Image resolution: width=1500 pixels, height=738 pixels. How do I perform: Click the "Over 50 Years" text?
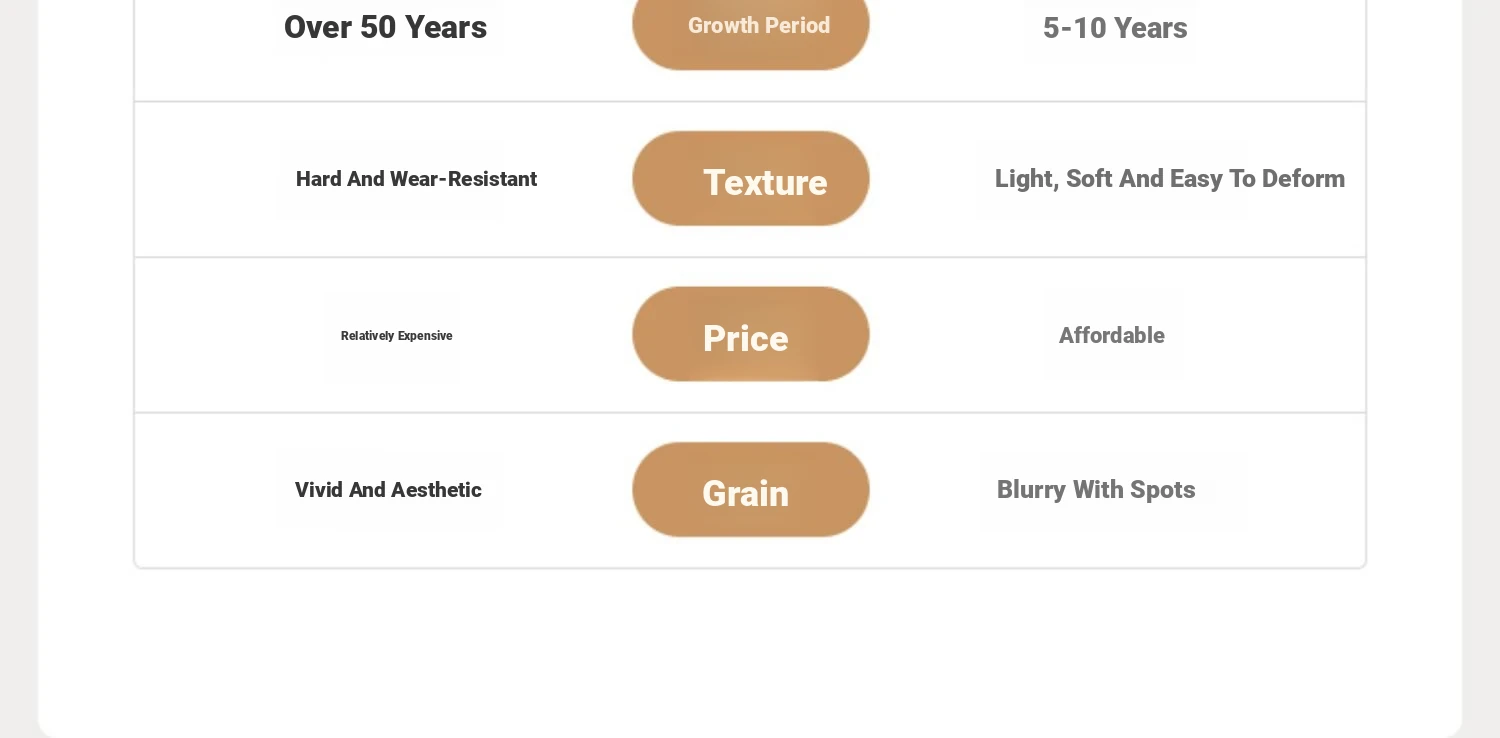click(x=385, y=27)
